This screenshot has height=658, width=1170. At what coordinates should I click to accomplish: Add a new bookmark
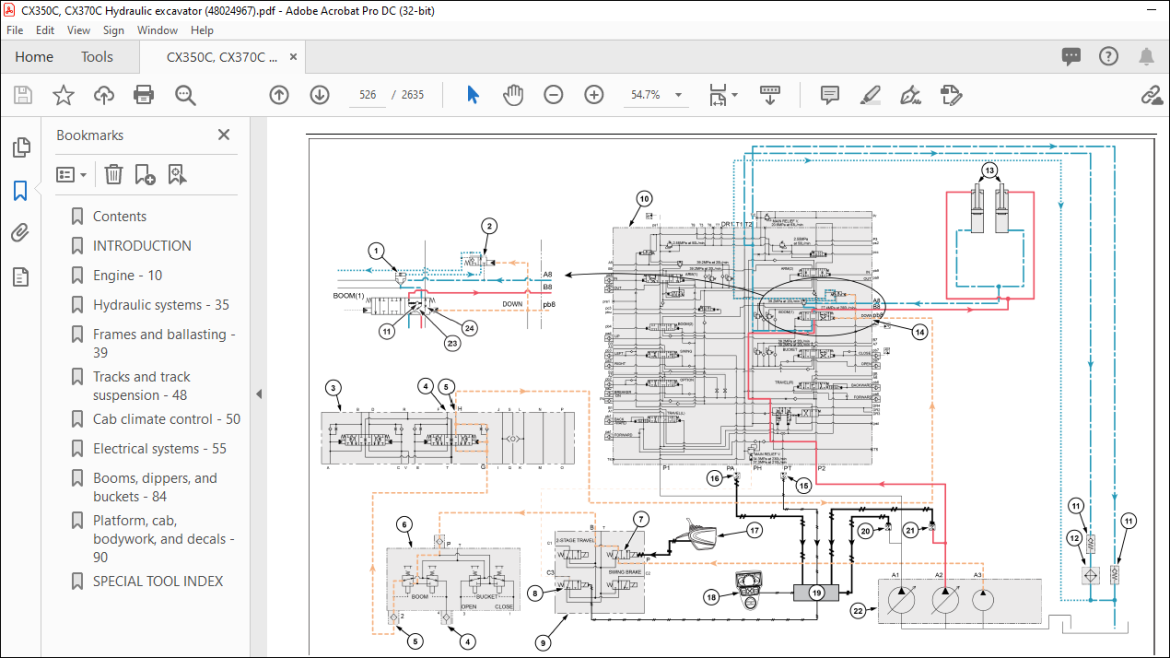click(145, 175)
